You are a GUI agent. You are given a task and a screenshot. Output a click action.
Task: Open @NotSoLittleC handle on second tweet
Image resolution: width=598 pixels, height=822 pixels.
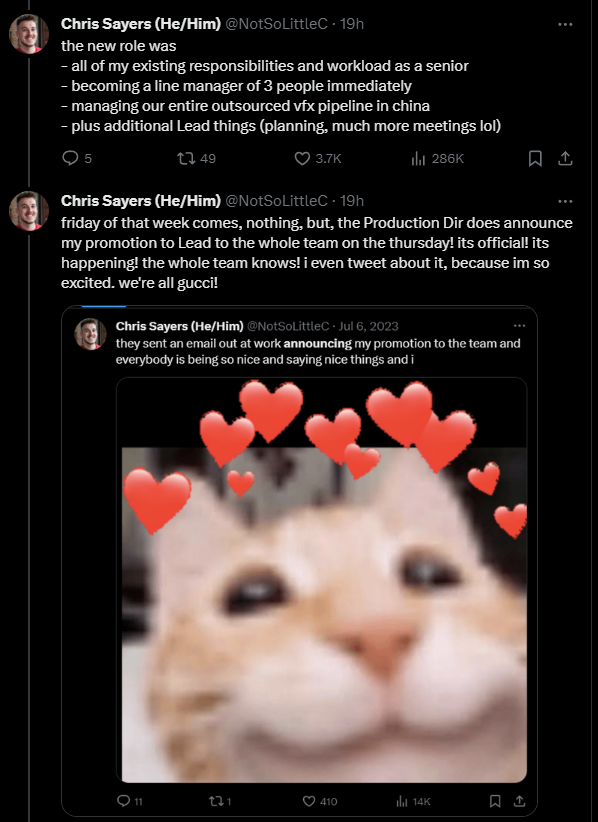[x=276, y=201]
